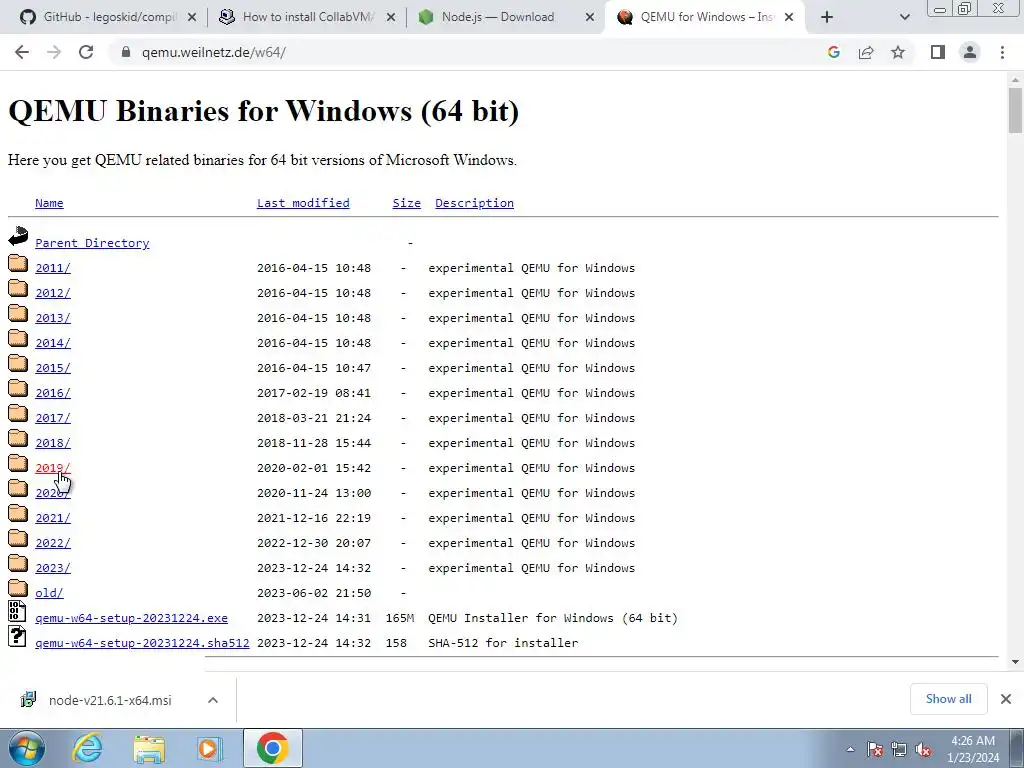The width and height of the screenshot is (1024, 768).
Task: Click the folder icon beside 2023/
Action: [18, 563]
